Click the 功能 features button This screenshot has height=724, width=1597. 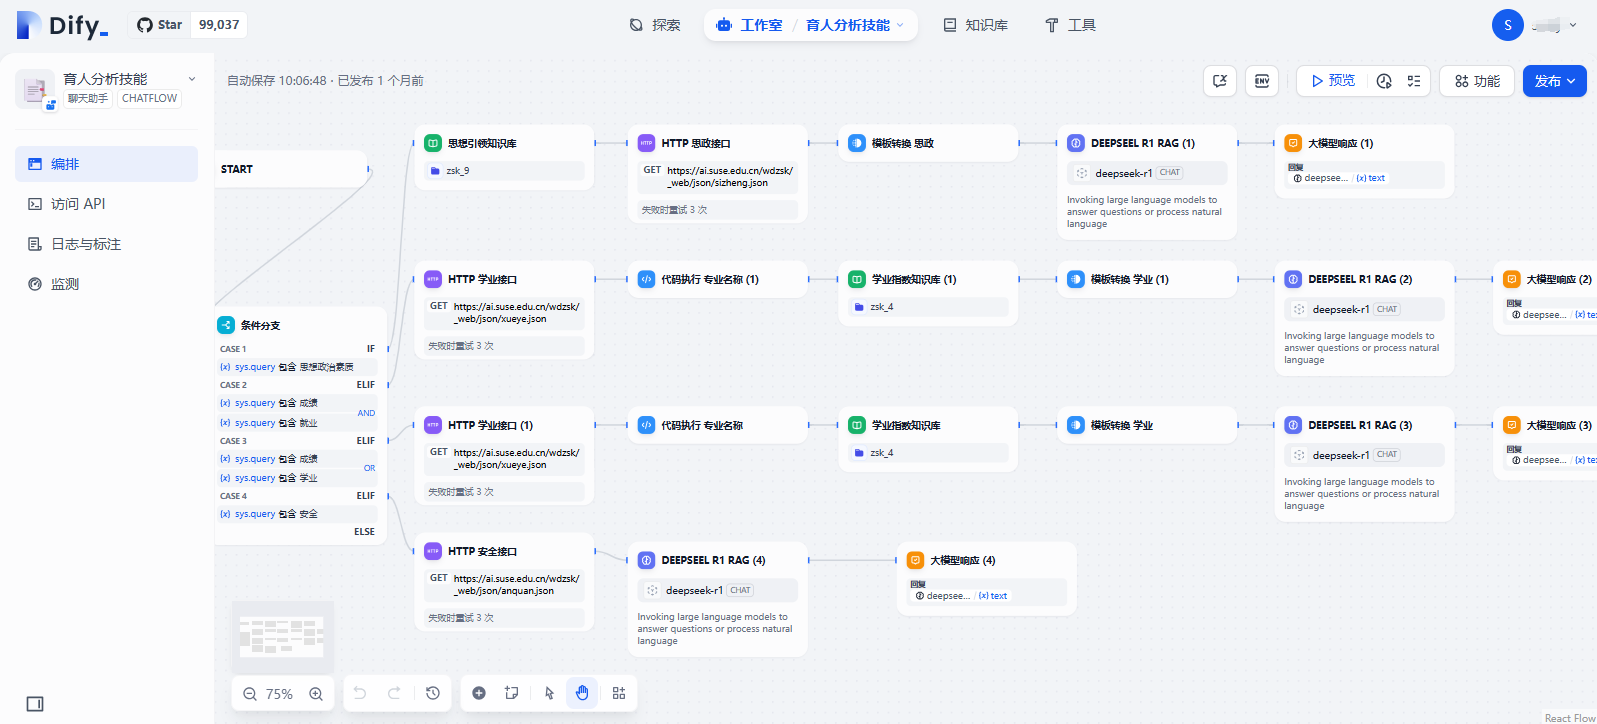(x=1477, y=81)
